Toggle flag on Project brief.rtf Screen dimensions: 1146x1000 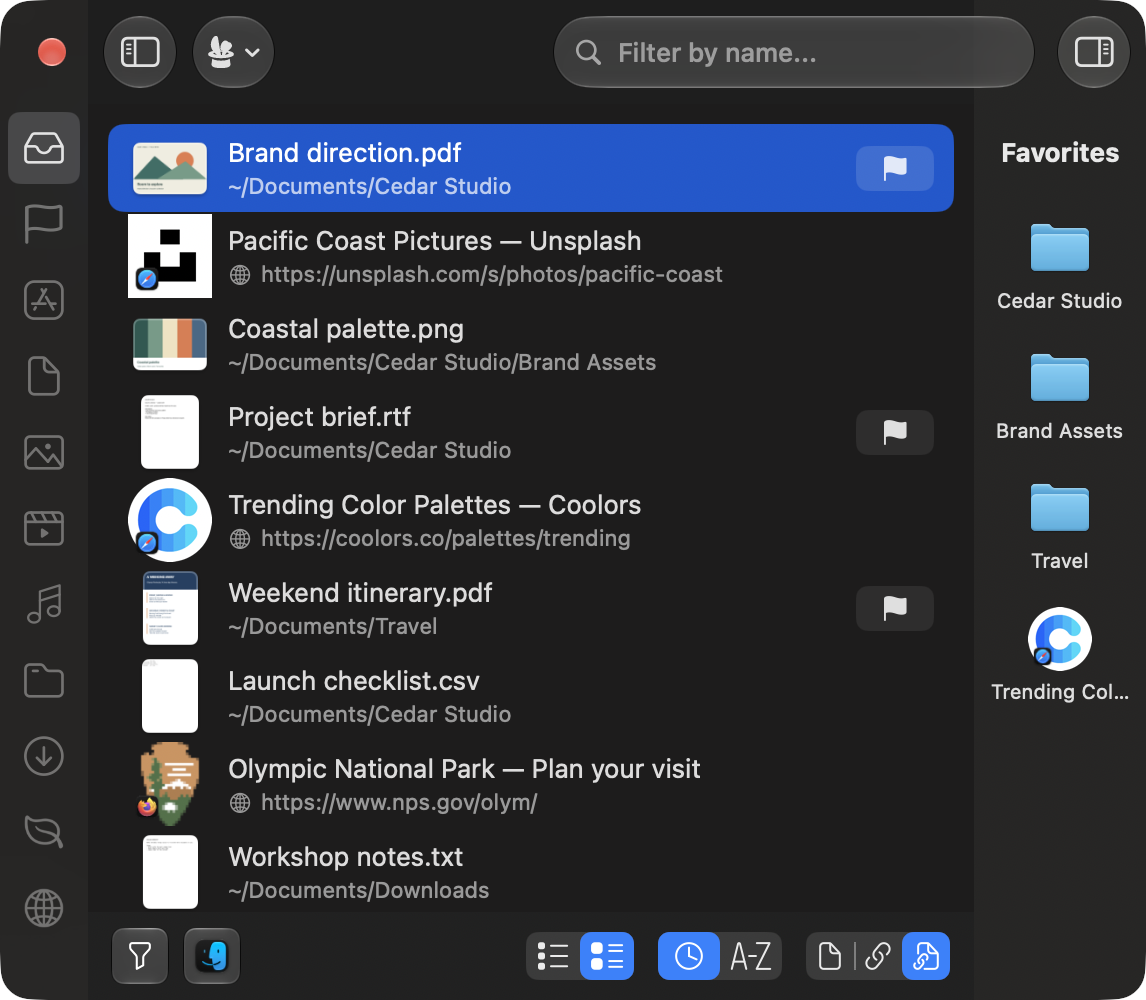(x=895, y=432)
